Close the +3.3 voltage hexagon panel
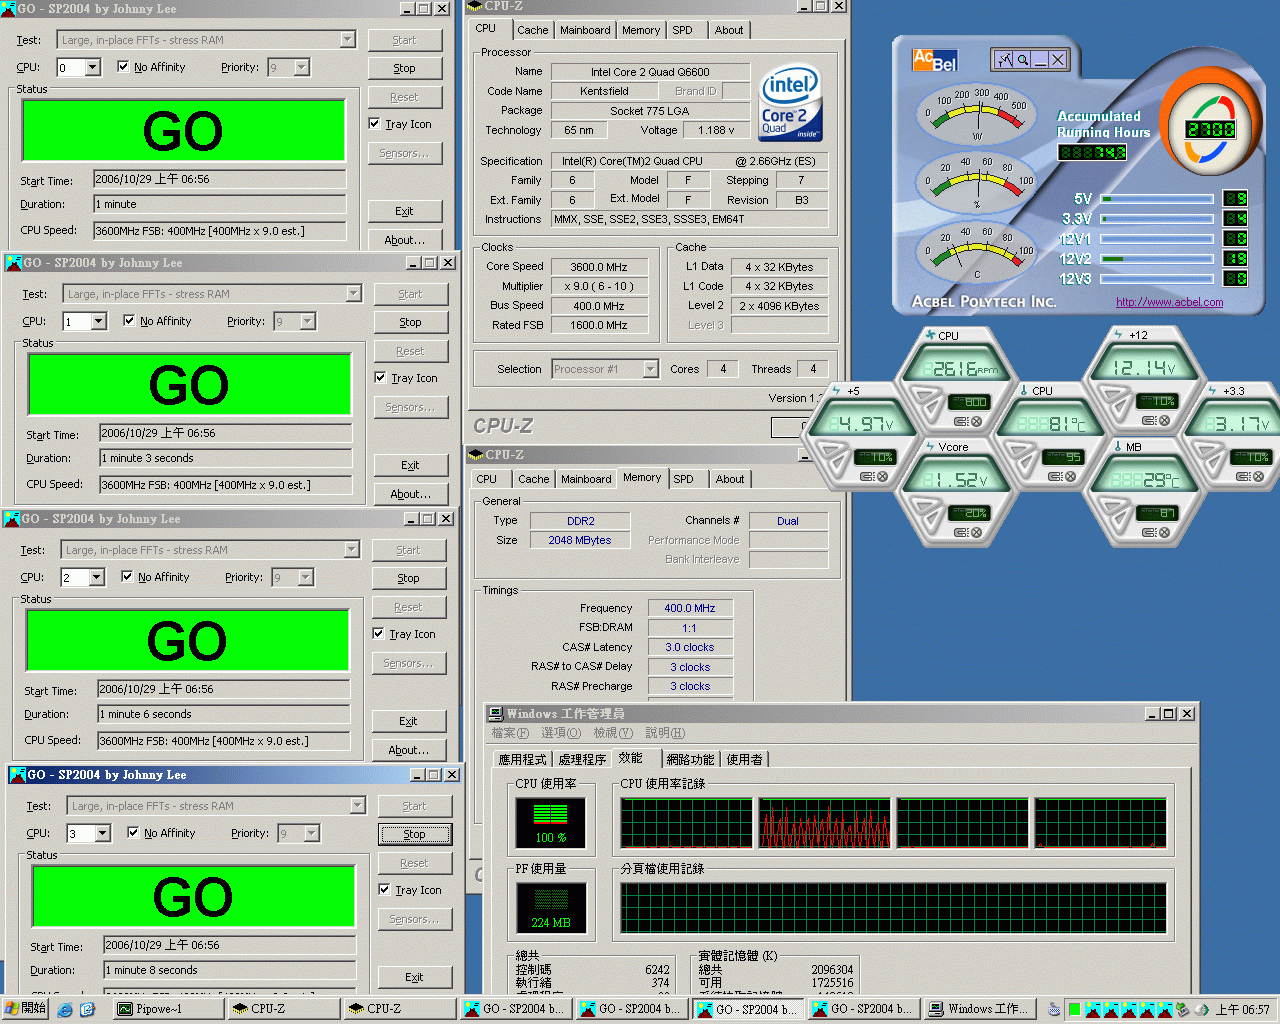 [x=1258, y=476]
